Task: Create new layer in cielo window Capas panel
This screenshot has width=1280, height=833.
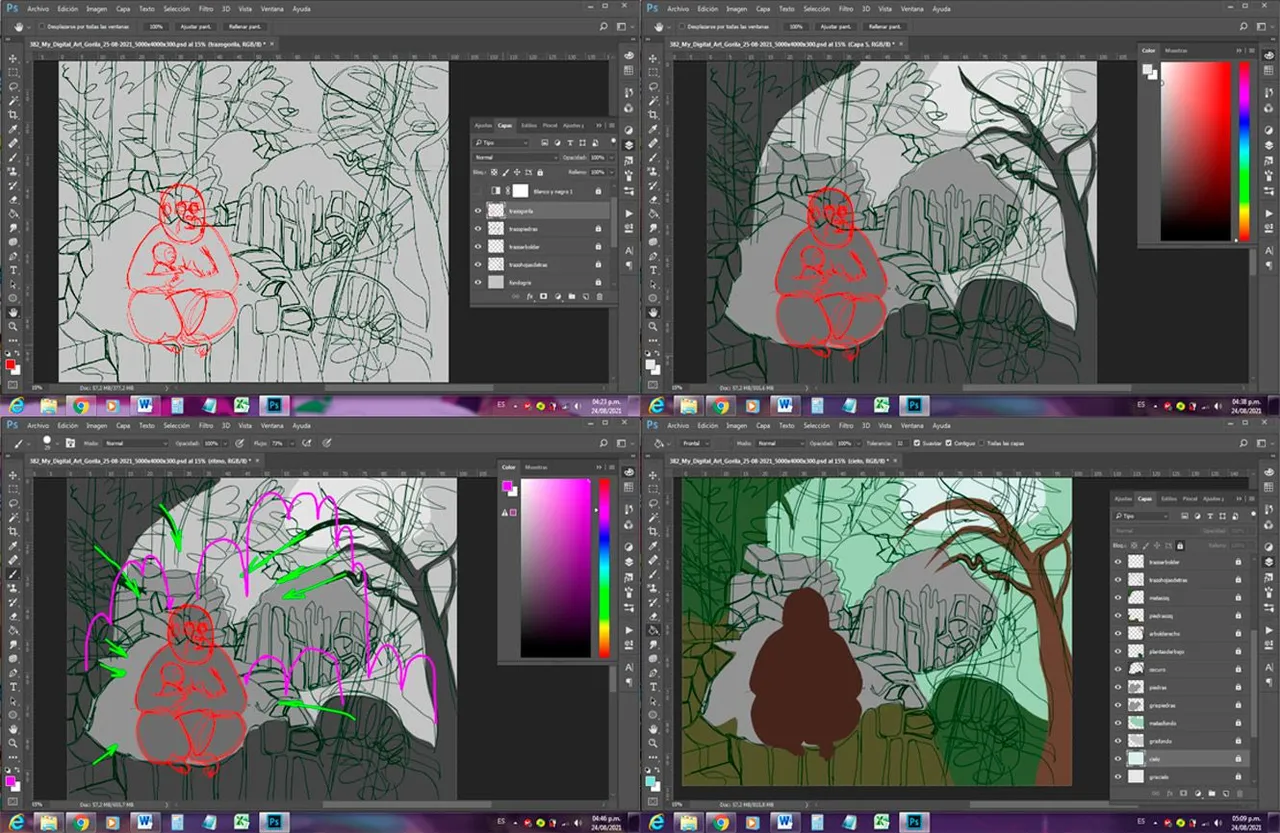Action: [1225, 793]
